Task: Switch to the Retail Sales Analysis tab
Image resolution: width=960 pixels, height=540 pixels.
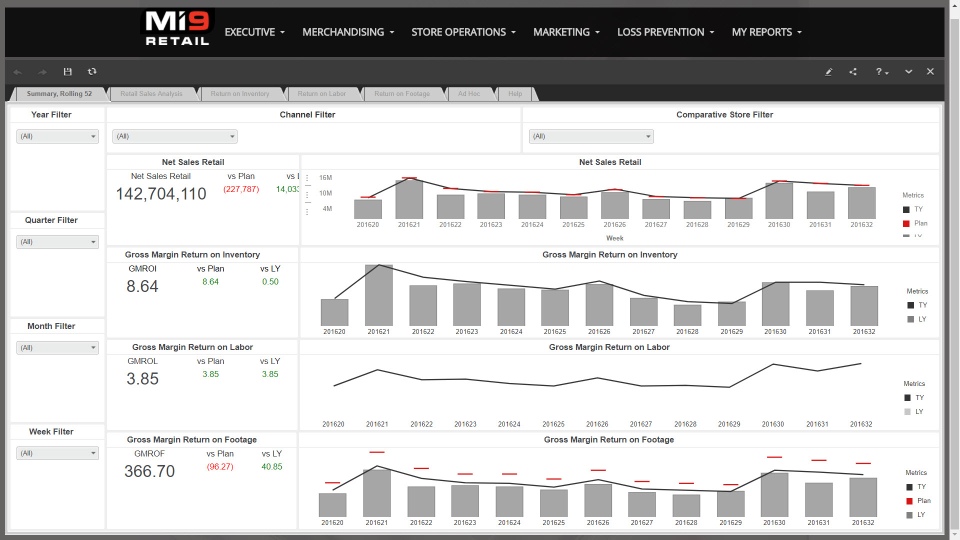Action: (x=151, y=94)
